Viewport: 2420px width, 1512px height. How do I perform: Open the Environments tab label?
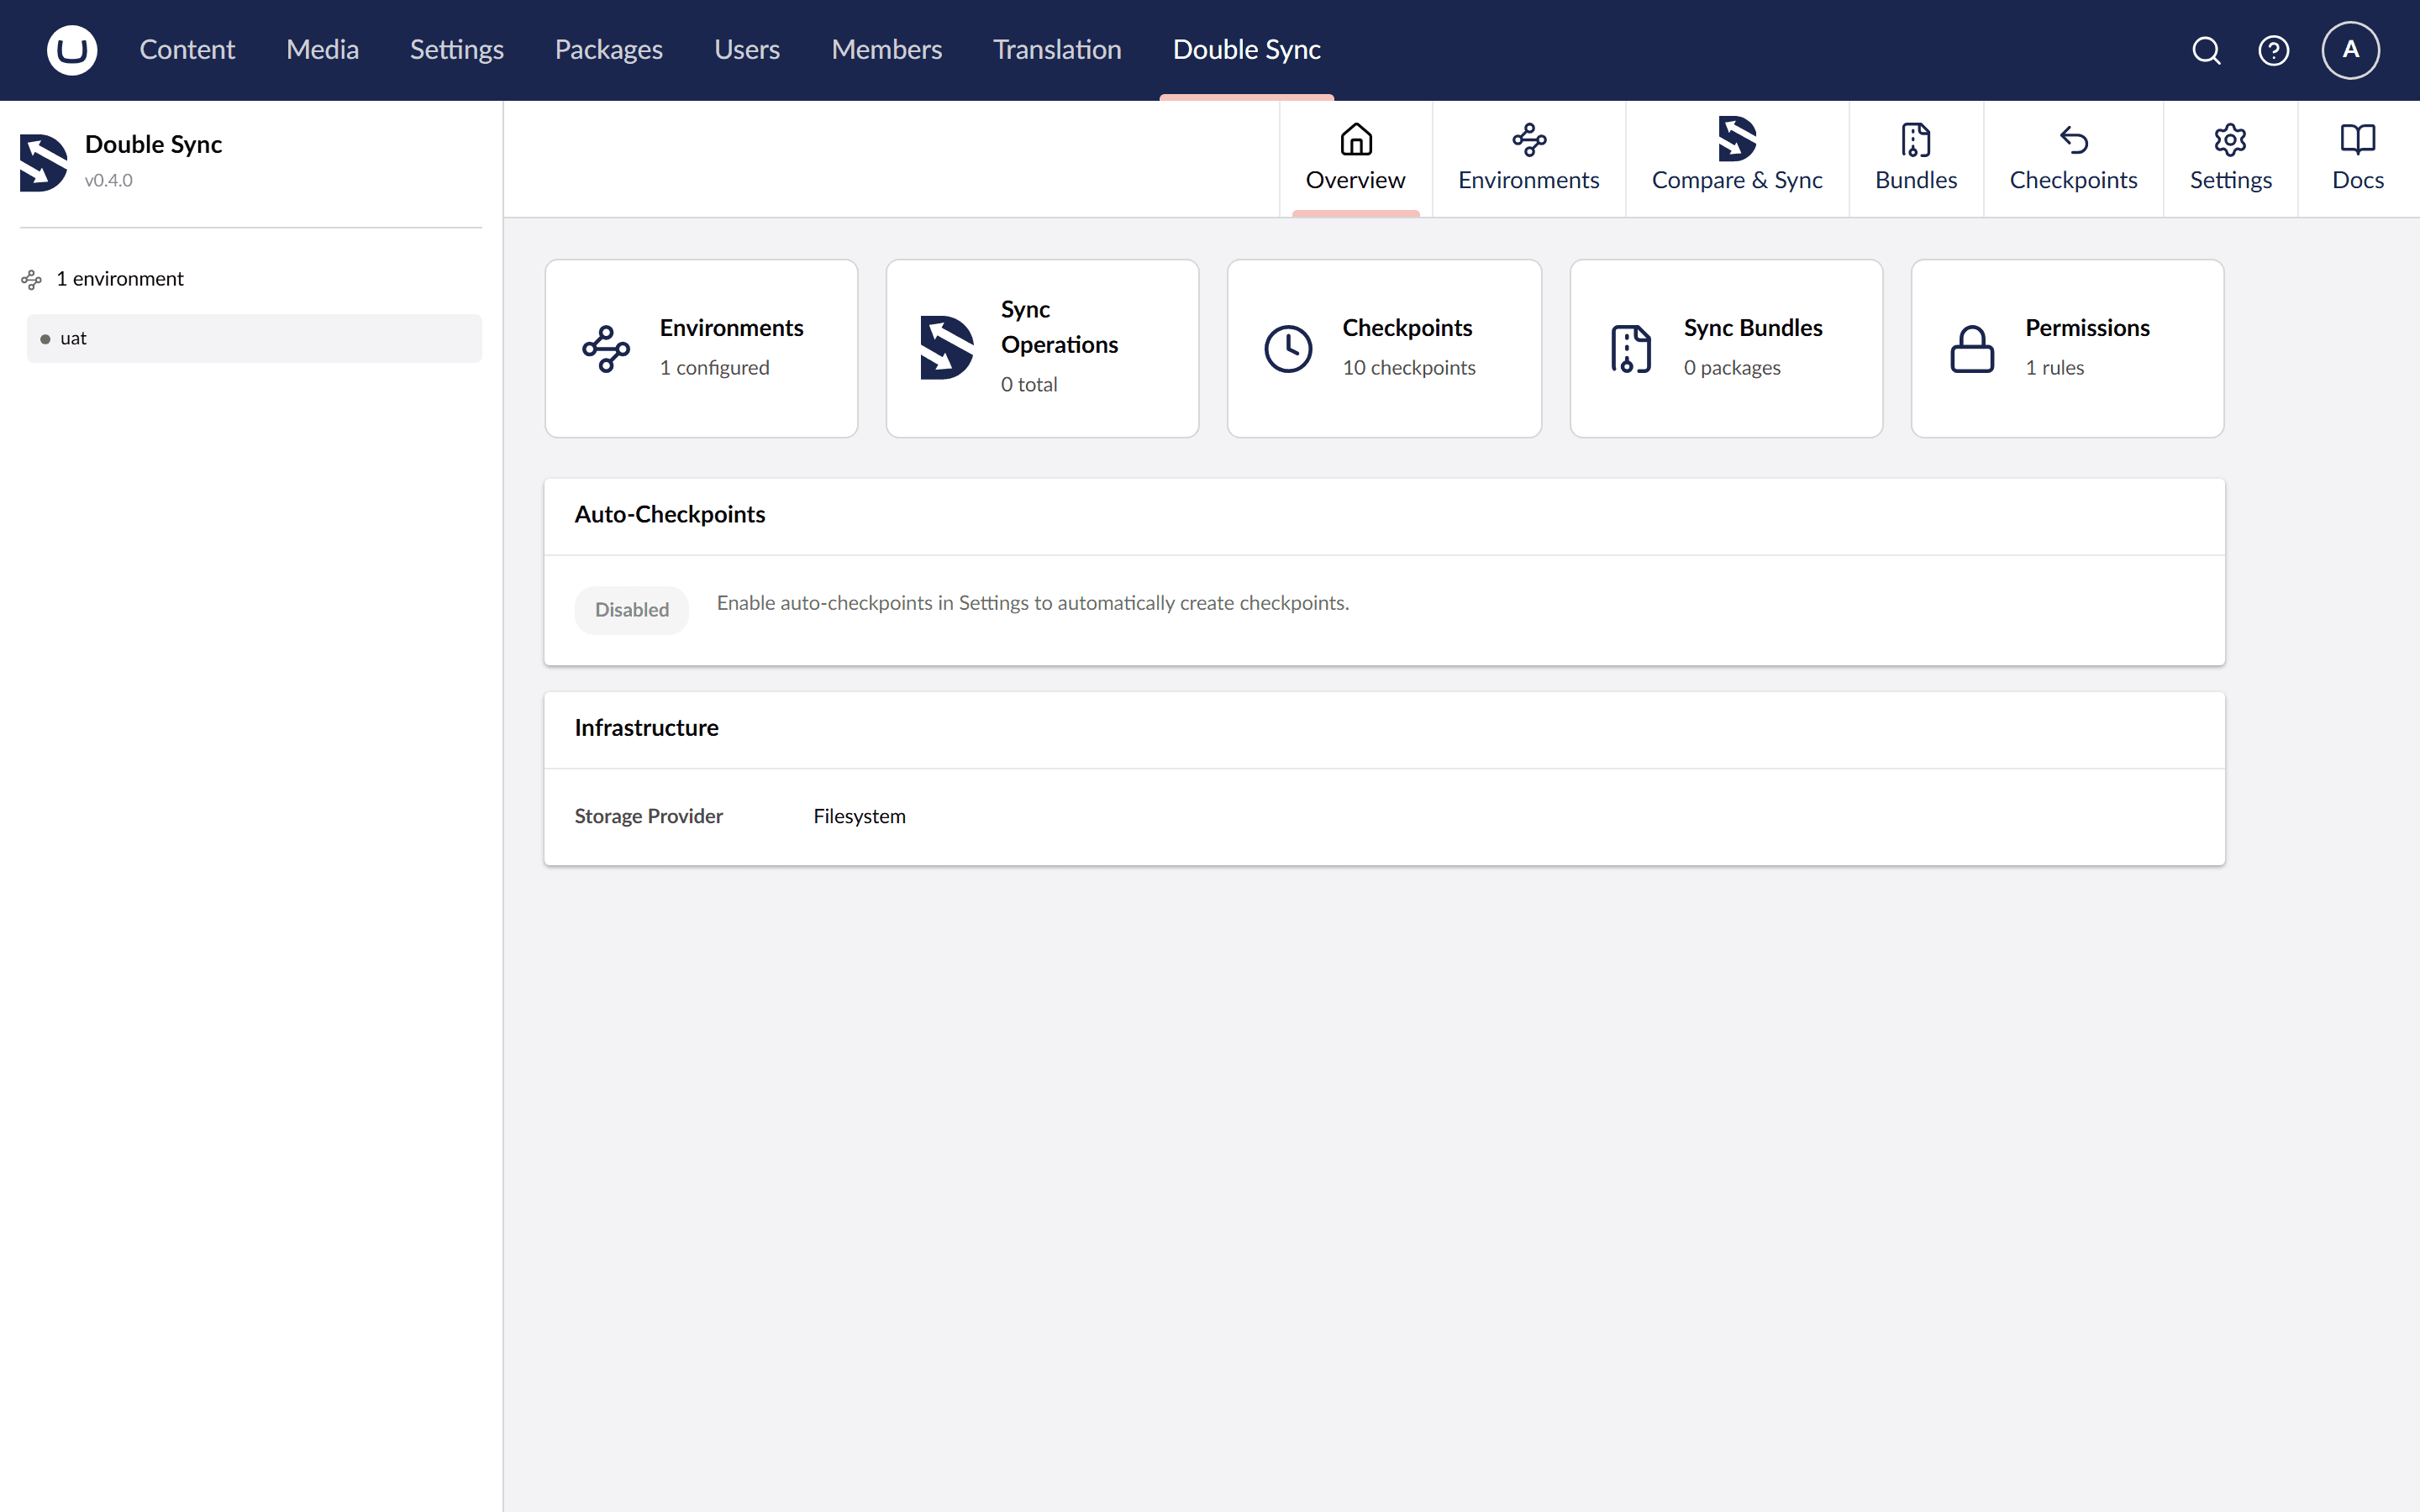1529,180
